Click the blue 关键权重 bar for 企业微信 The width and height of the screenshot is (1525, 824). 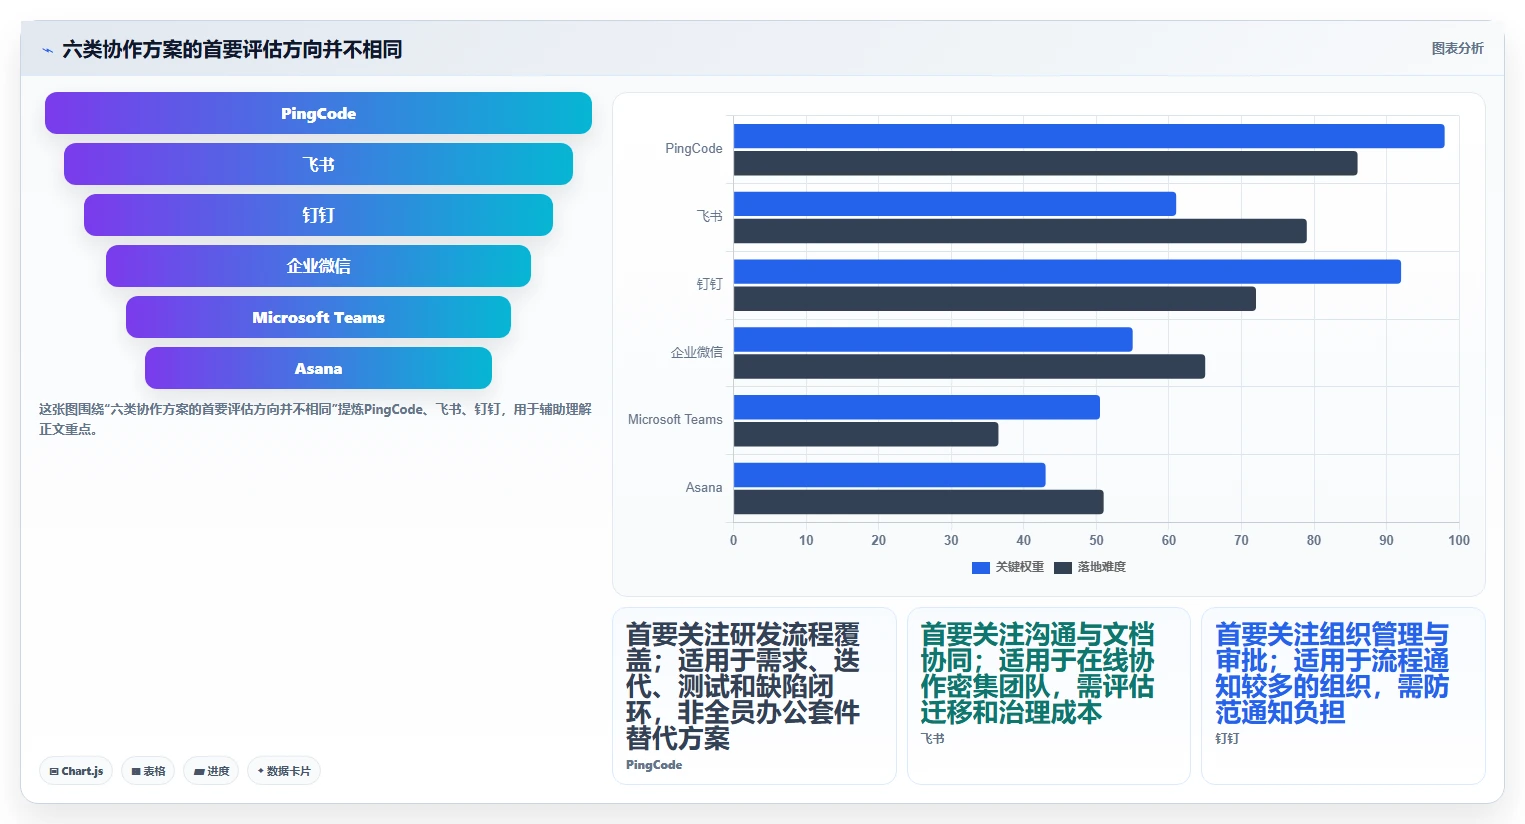[x=933, y=339]
